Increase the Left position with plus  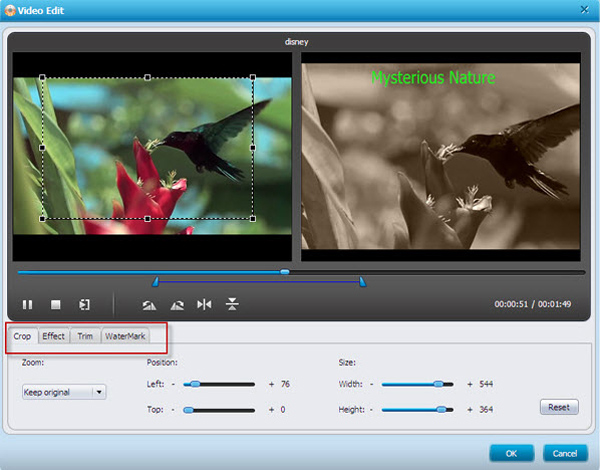pyautogui.click(x=271, y=384)
